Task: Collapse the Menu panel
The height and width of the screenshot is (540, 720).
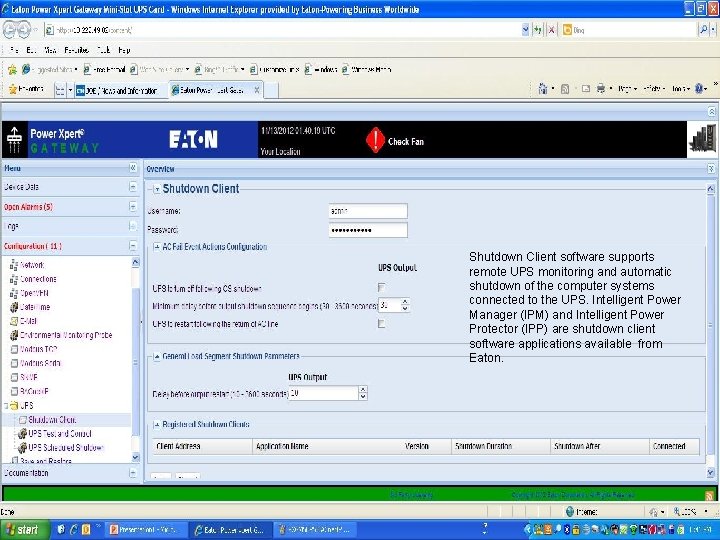Action: [x=133, y=168]
